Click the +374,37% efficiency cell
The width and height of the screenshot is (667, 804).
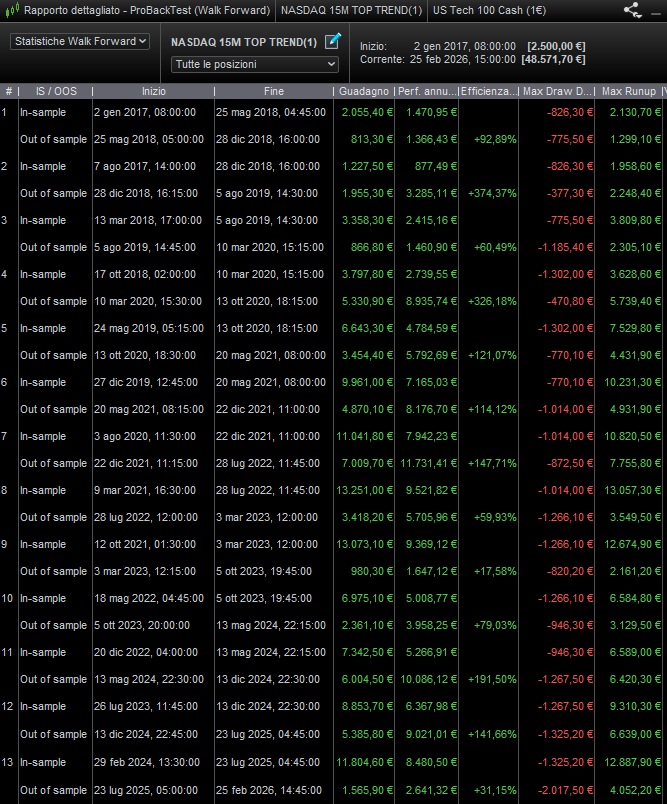491,193
